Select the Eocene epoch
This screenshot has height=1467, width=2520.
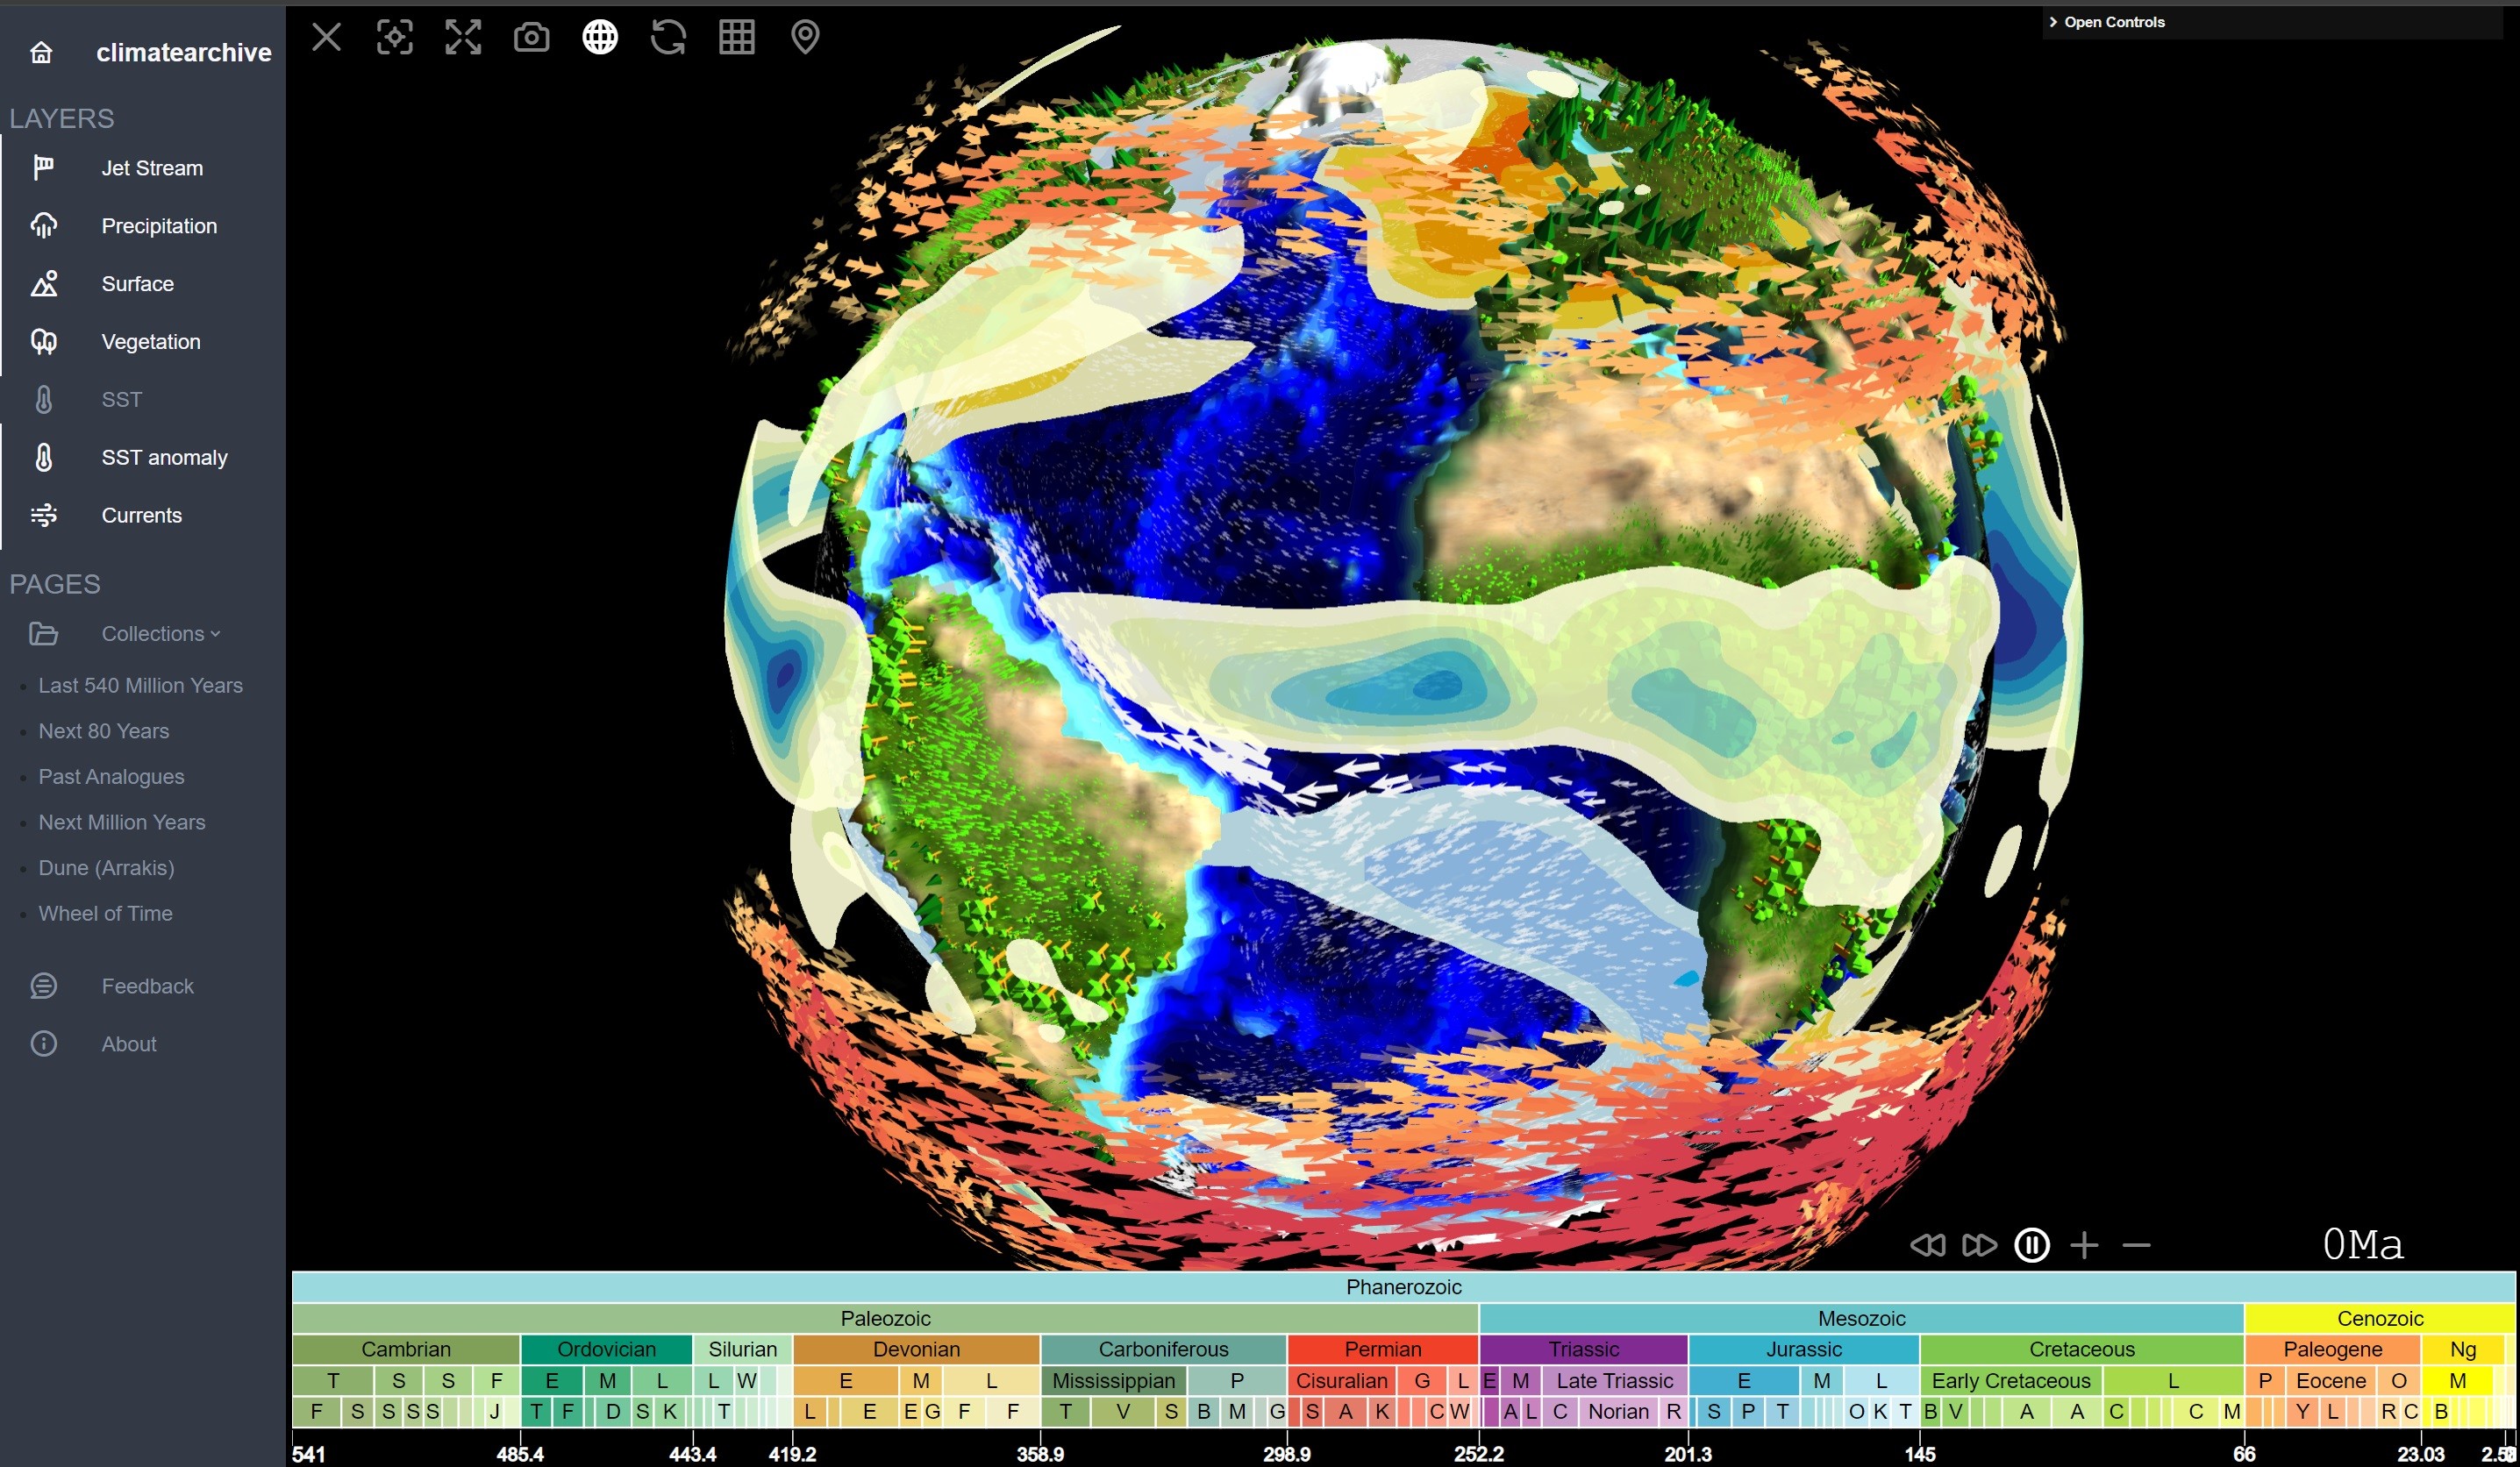tap(2330, 1380)
